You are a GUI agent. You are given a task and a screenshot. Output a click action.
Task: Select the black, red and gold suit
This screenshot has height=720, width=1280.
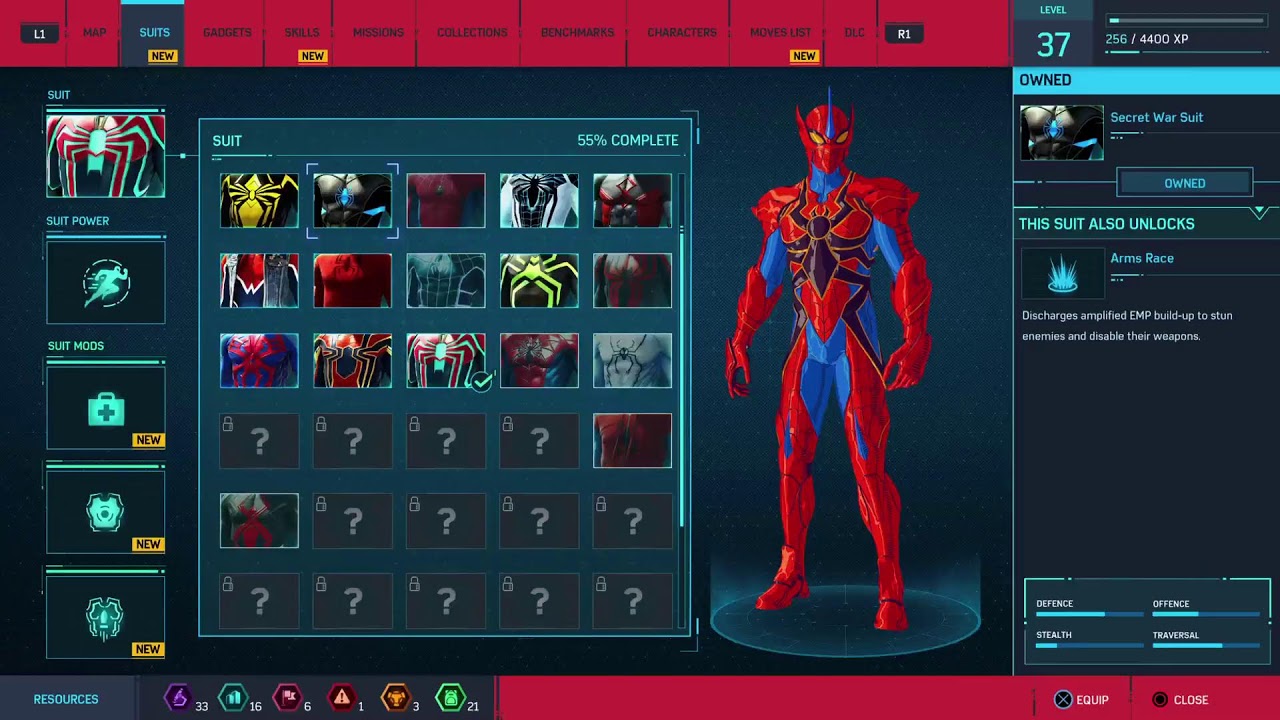click(x=352, y=360)
